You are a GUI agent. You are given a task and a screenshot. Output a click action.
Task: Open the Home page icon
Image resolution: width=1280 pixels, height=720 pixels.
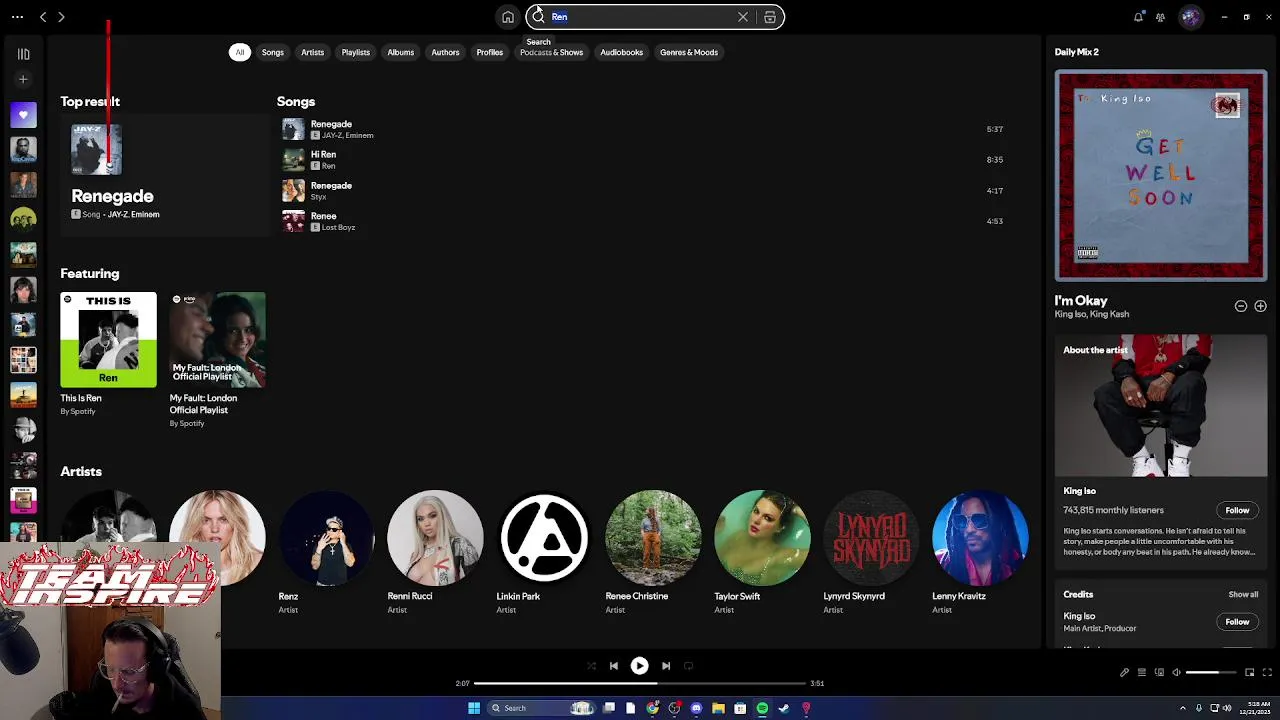(x=508, y=17)
